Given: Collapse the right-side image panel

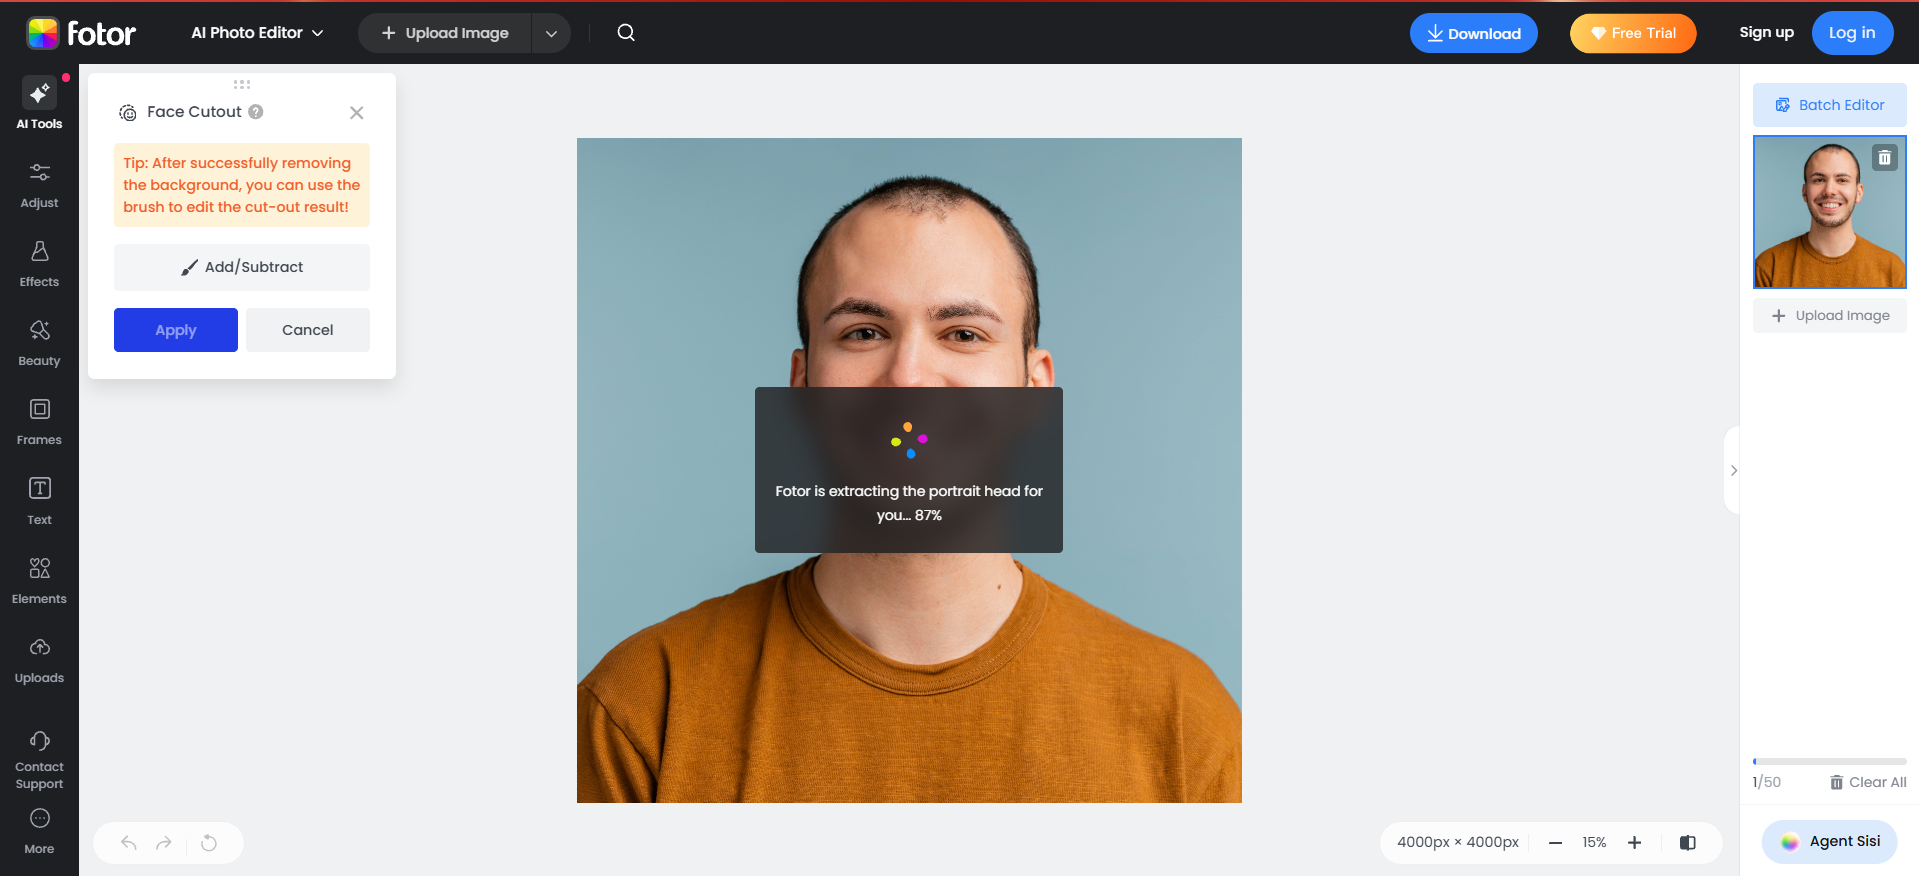Looking at the screenshot, I should click(1733, 470).
